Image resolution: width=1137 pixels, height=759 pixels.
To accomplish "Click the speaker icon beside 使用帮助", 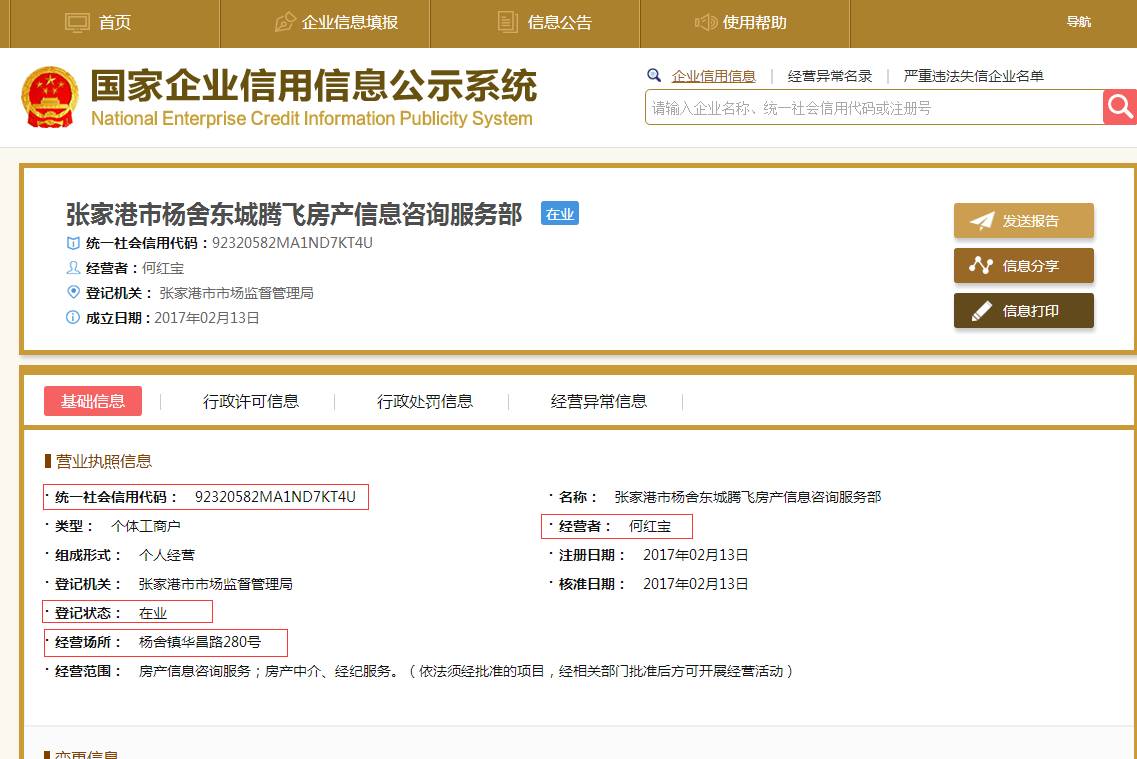I will [x=706, y=22].
